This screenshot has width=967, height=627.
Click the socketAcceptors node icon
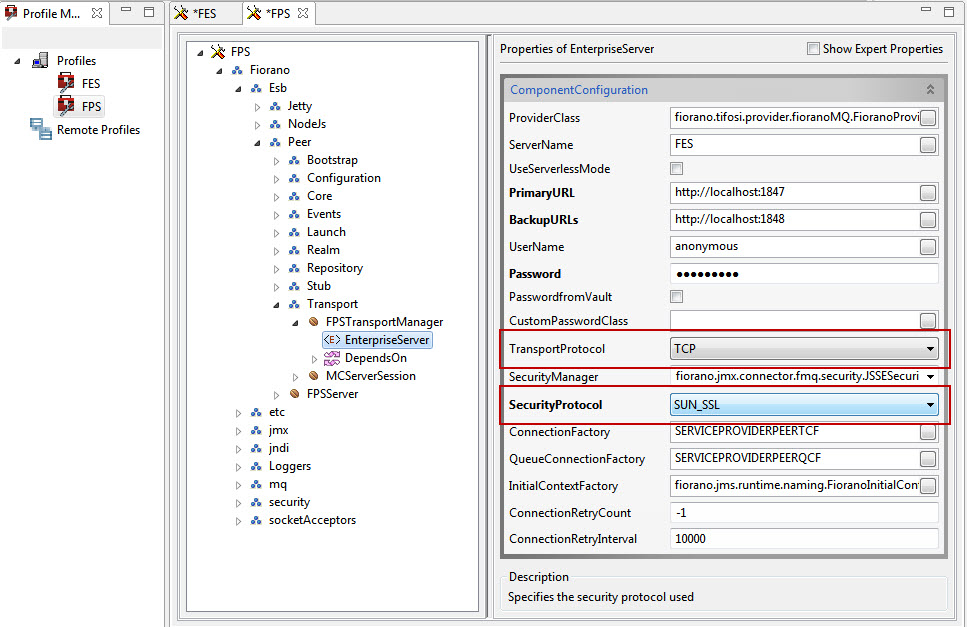256,520
